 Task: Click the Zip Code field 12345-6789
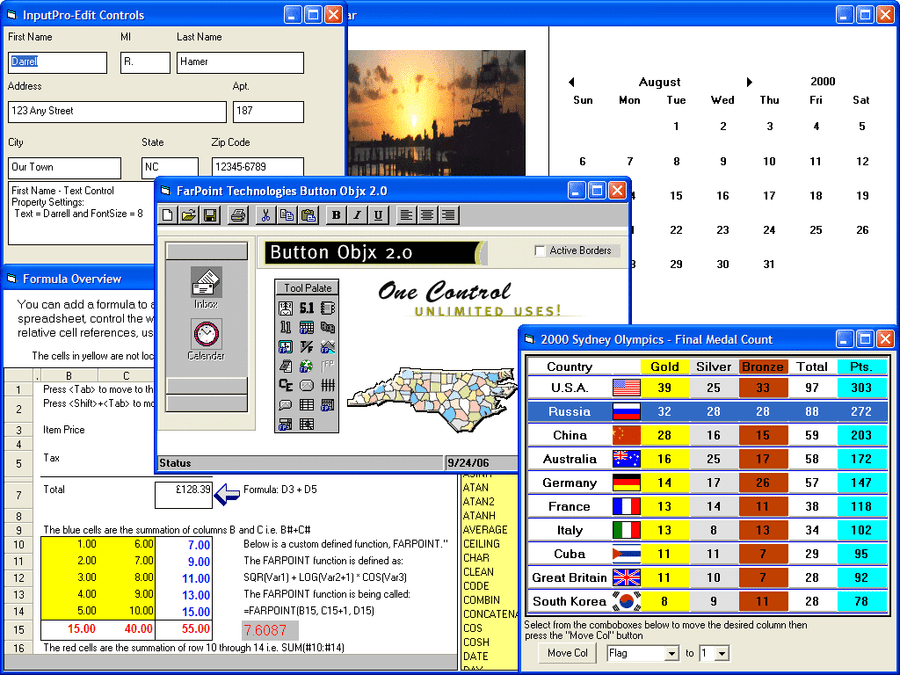(x=258, y=168)
